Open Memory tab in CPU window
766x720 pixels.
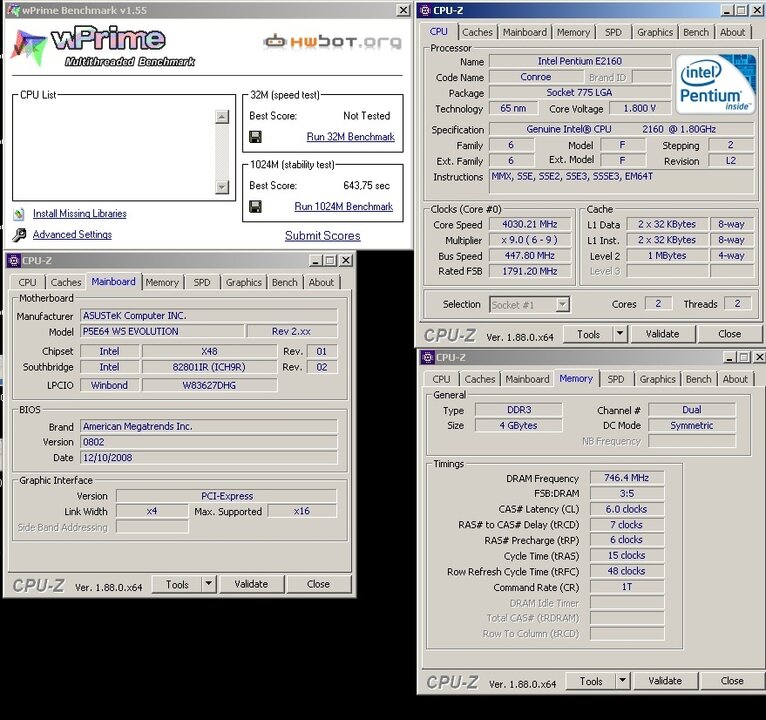tap(573, 33)
